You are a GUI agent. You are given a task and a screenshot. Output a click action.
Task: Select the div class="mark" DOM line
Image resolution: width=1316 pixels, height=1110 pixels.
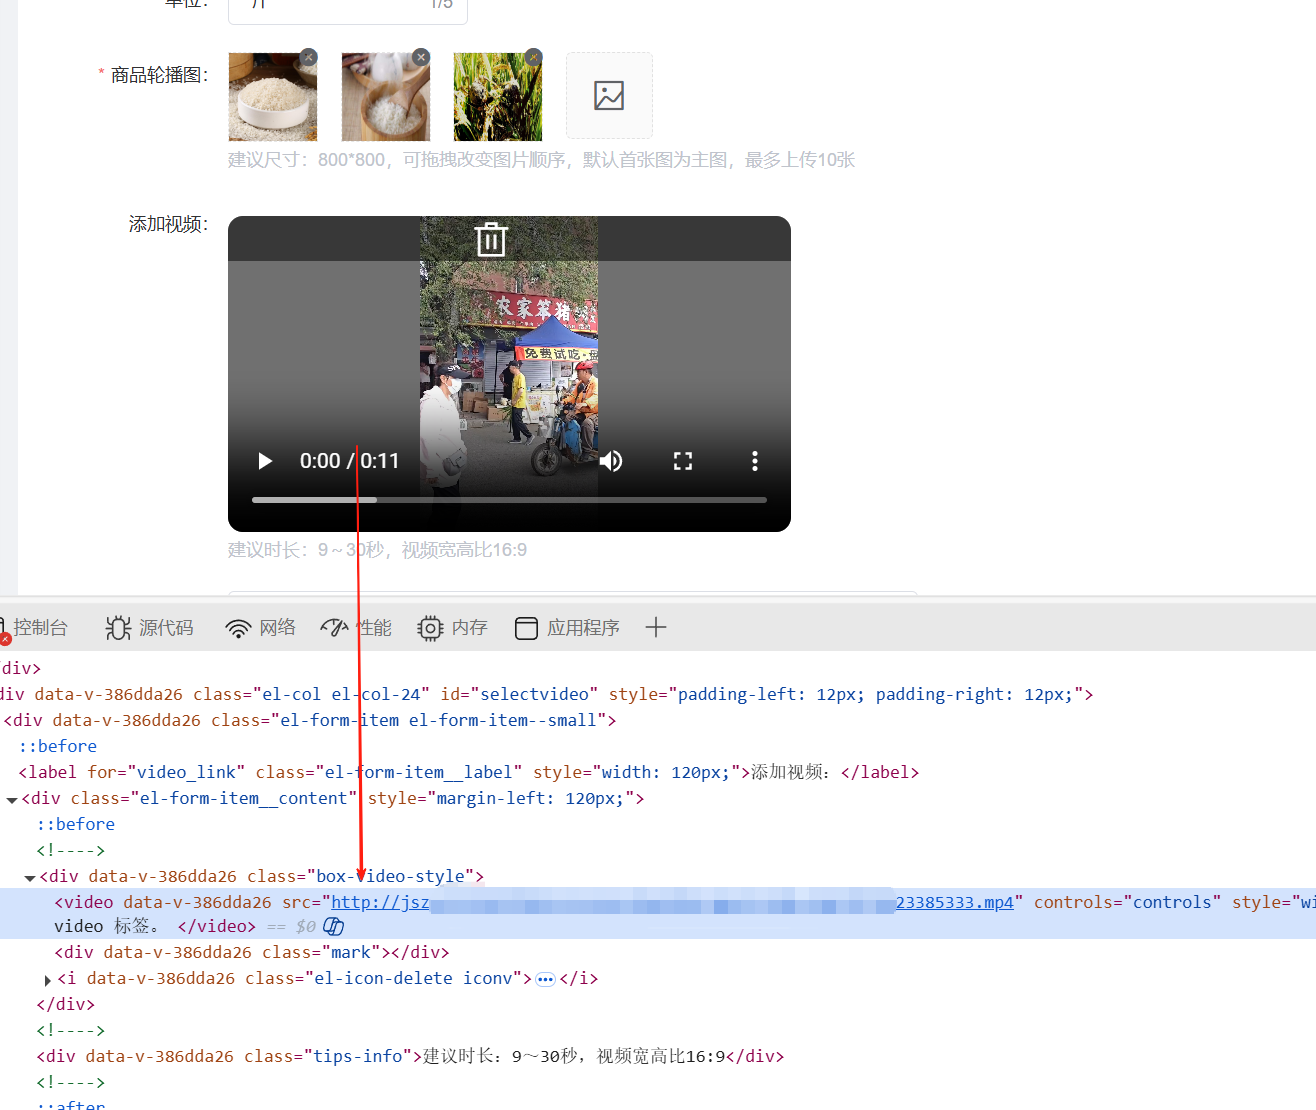pos(252,952)
